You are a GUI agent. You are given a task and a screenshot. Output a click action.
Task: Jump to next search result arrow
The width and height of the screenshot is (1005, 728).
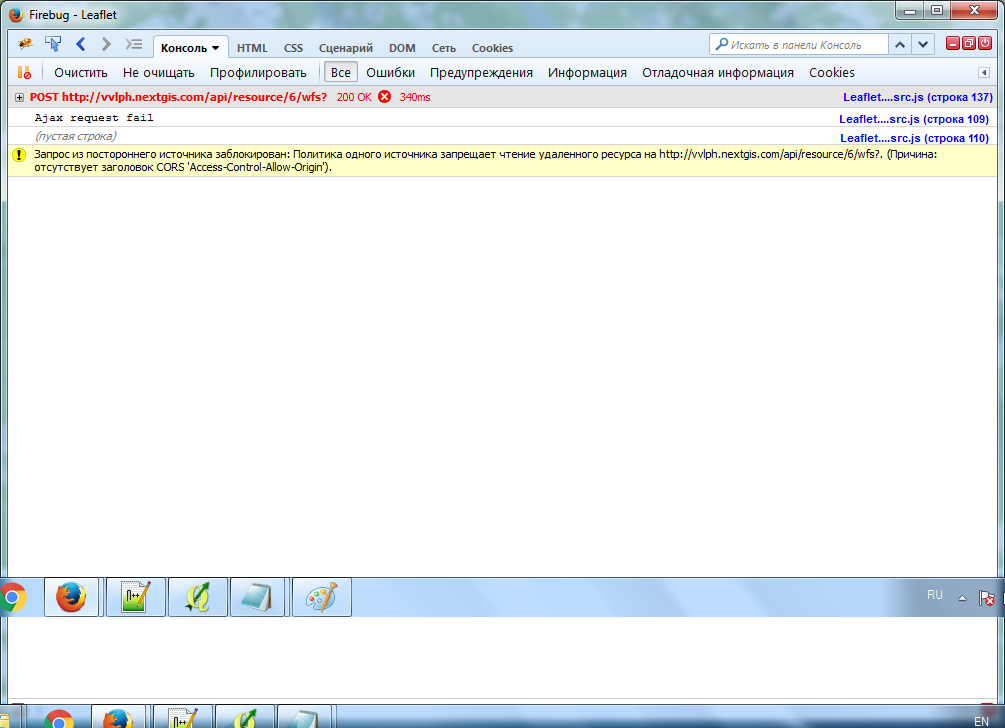(923, 45)
